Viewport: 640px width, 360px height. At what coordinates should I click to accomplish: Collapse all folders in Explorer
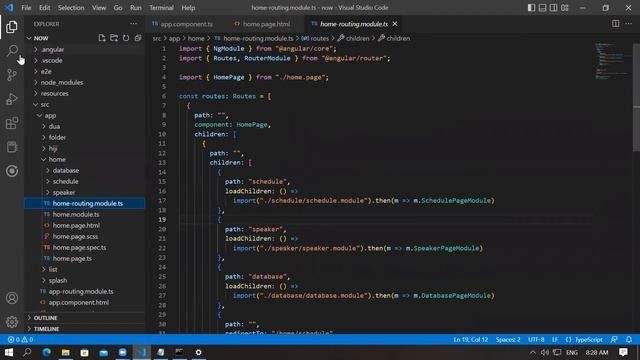pyautogui.click(x=138, y=38)
